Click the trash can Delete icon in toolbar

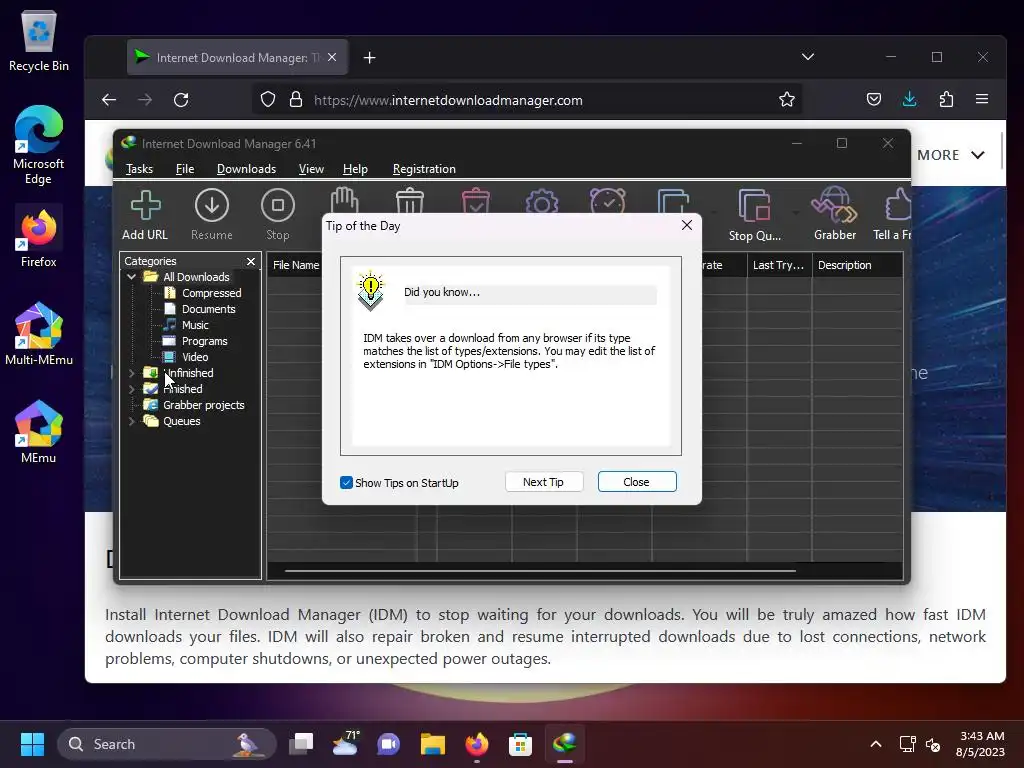point(409,201)
